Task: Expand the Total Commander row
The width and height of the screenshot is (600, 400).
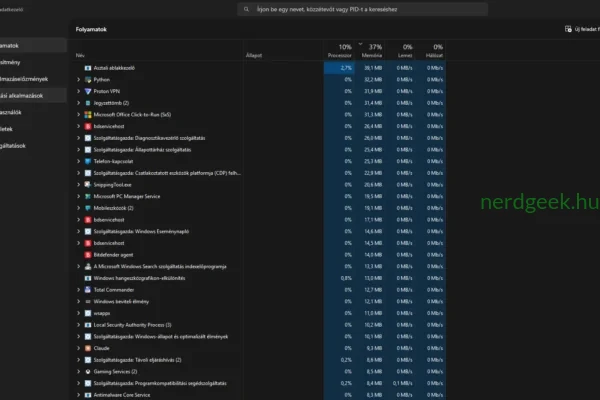Action: [78, 290]
